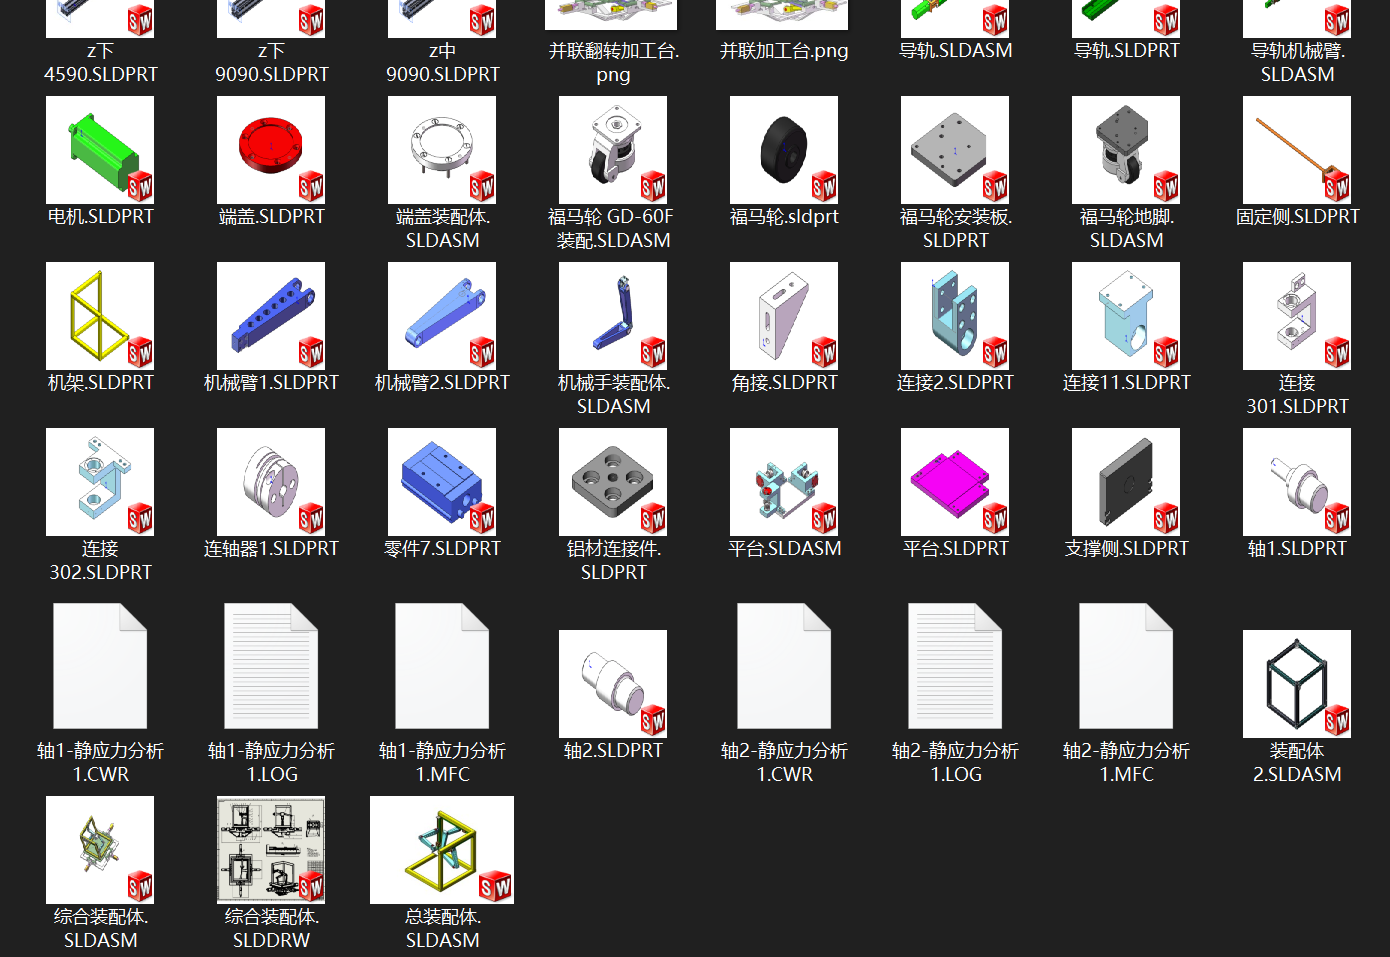The image size is (1390, 957).
Task: Select the 轴1.SLDPRT shaft icon
Action: tap(1297, 482)
